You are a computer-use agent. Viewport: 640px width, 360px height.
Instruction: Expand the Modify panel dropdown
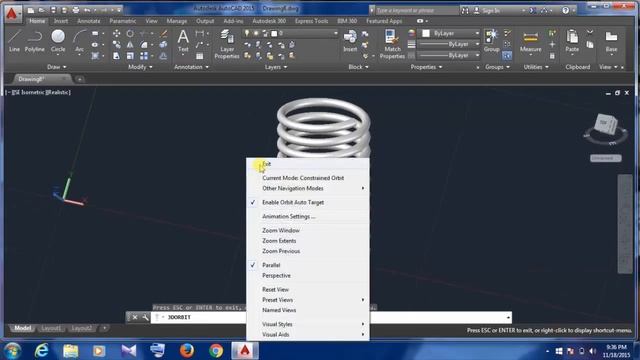pos(140,67)
